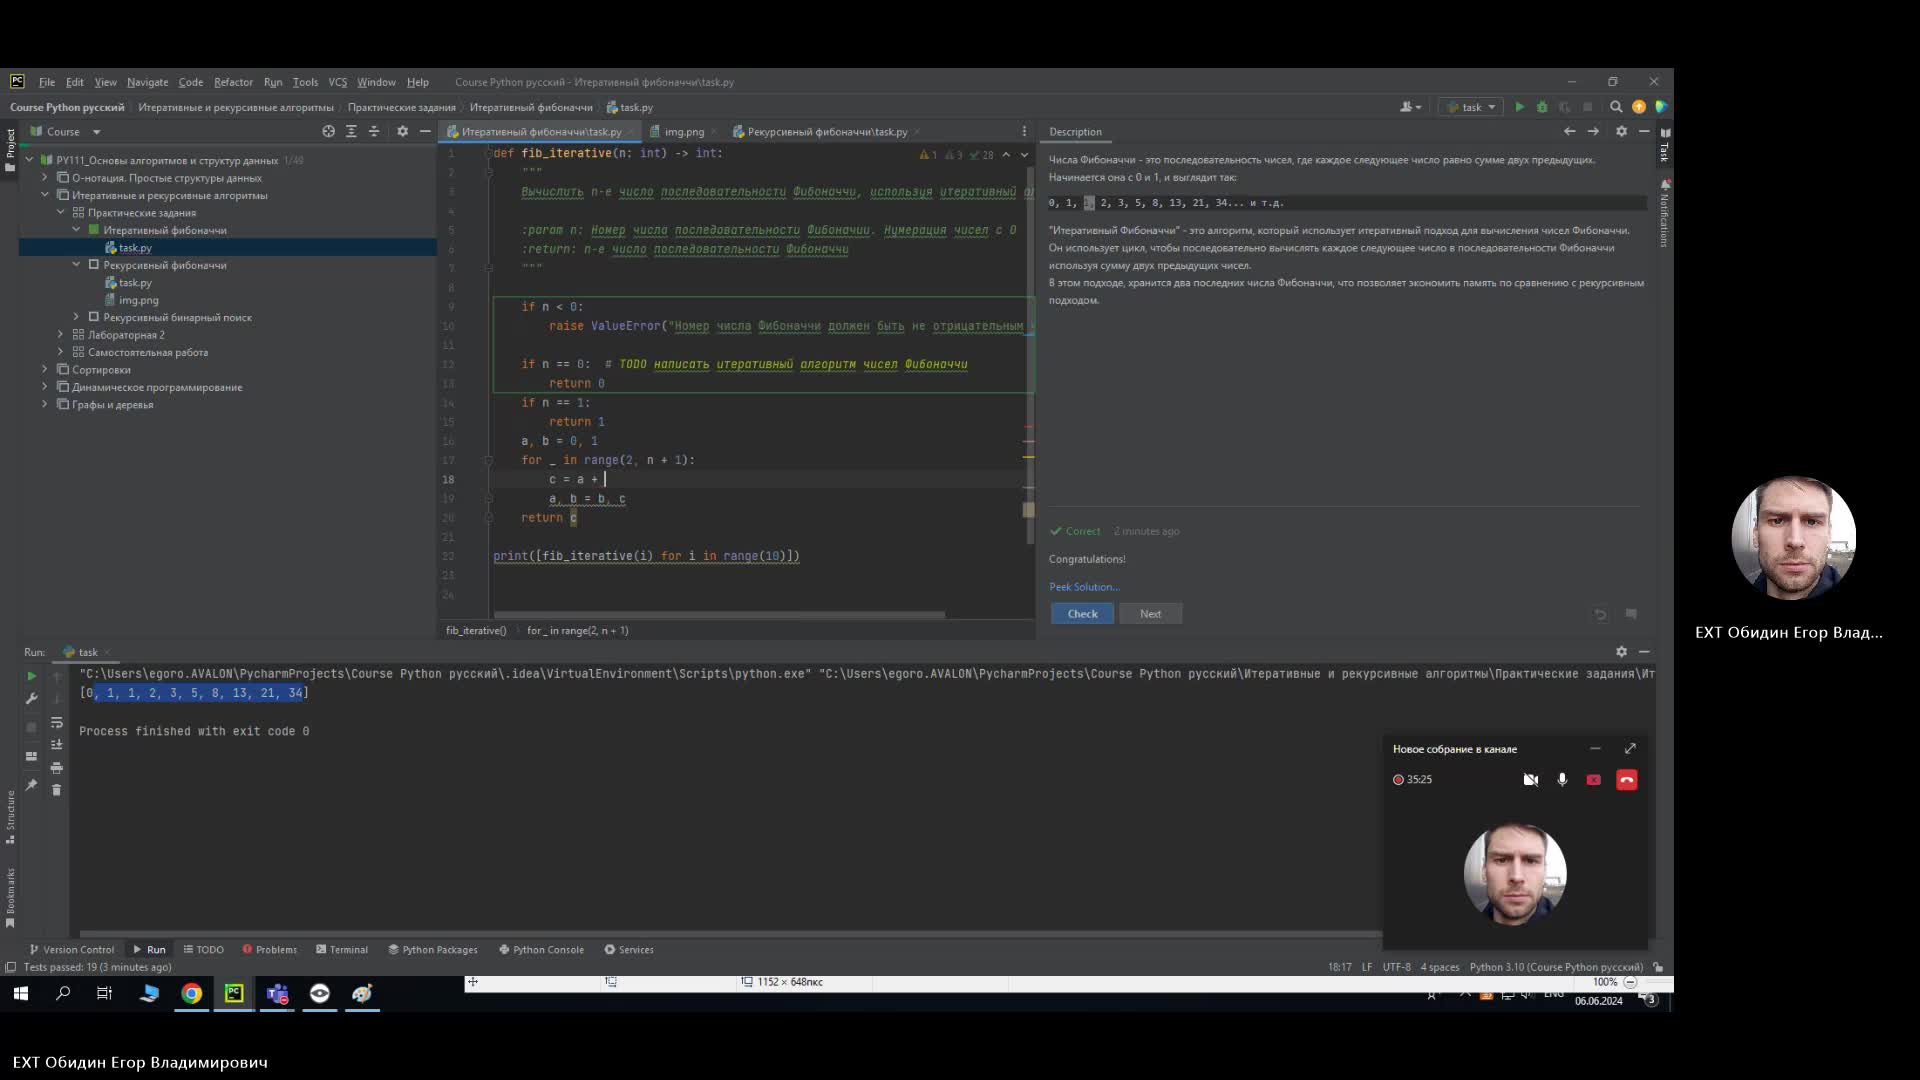Open the user account dropdown in toolbar

[x=1410, y=107]
